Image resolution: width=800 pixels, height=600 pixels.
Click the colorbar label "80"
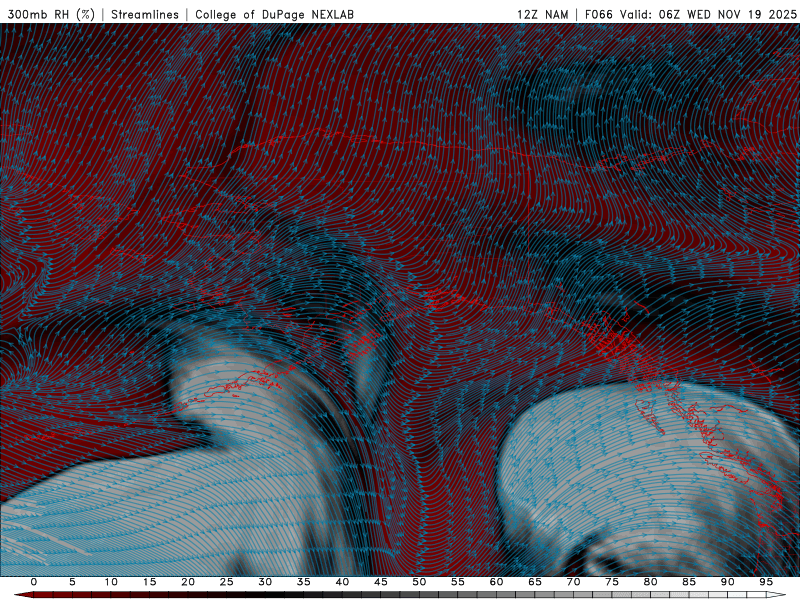(x=651, y=582)
